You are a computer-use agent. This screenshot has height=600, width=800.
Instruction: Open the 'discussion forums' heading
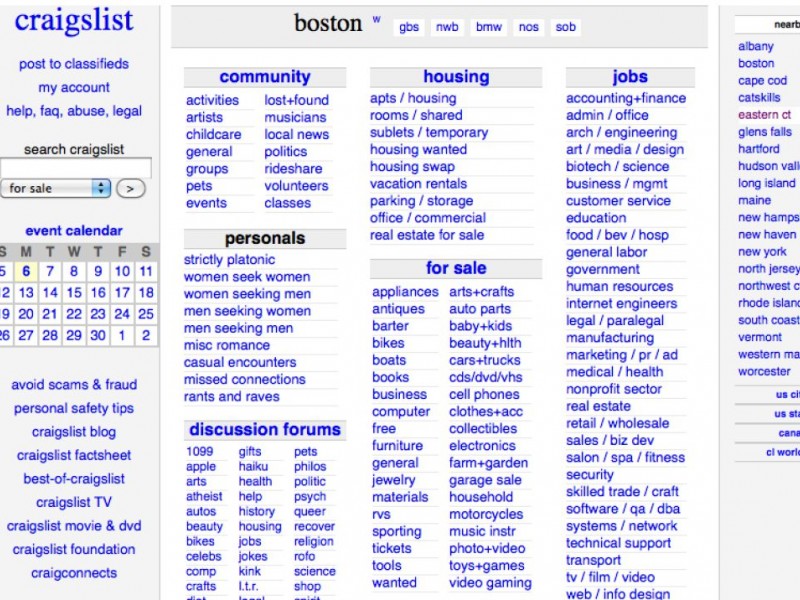(265, 430)
